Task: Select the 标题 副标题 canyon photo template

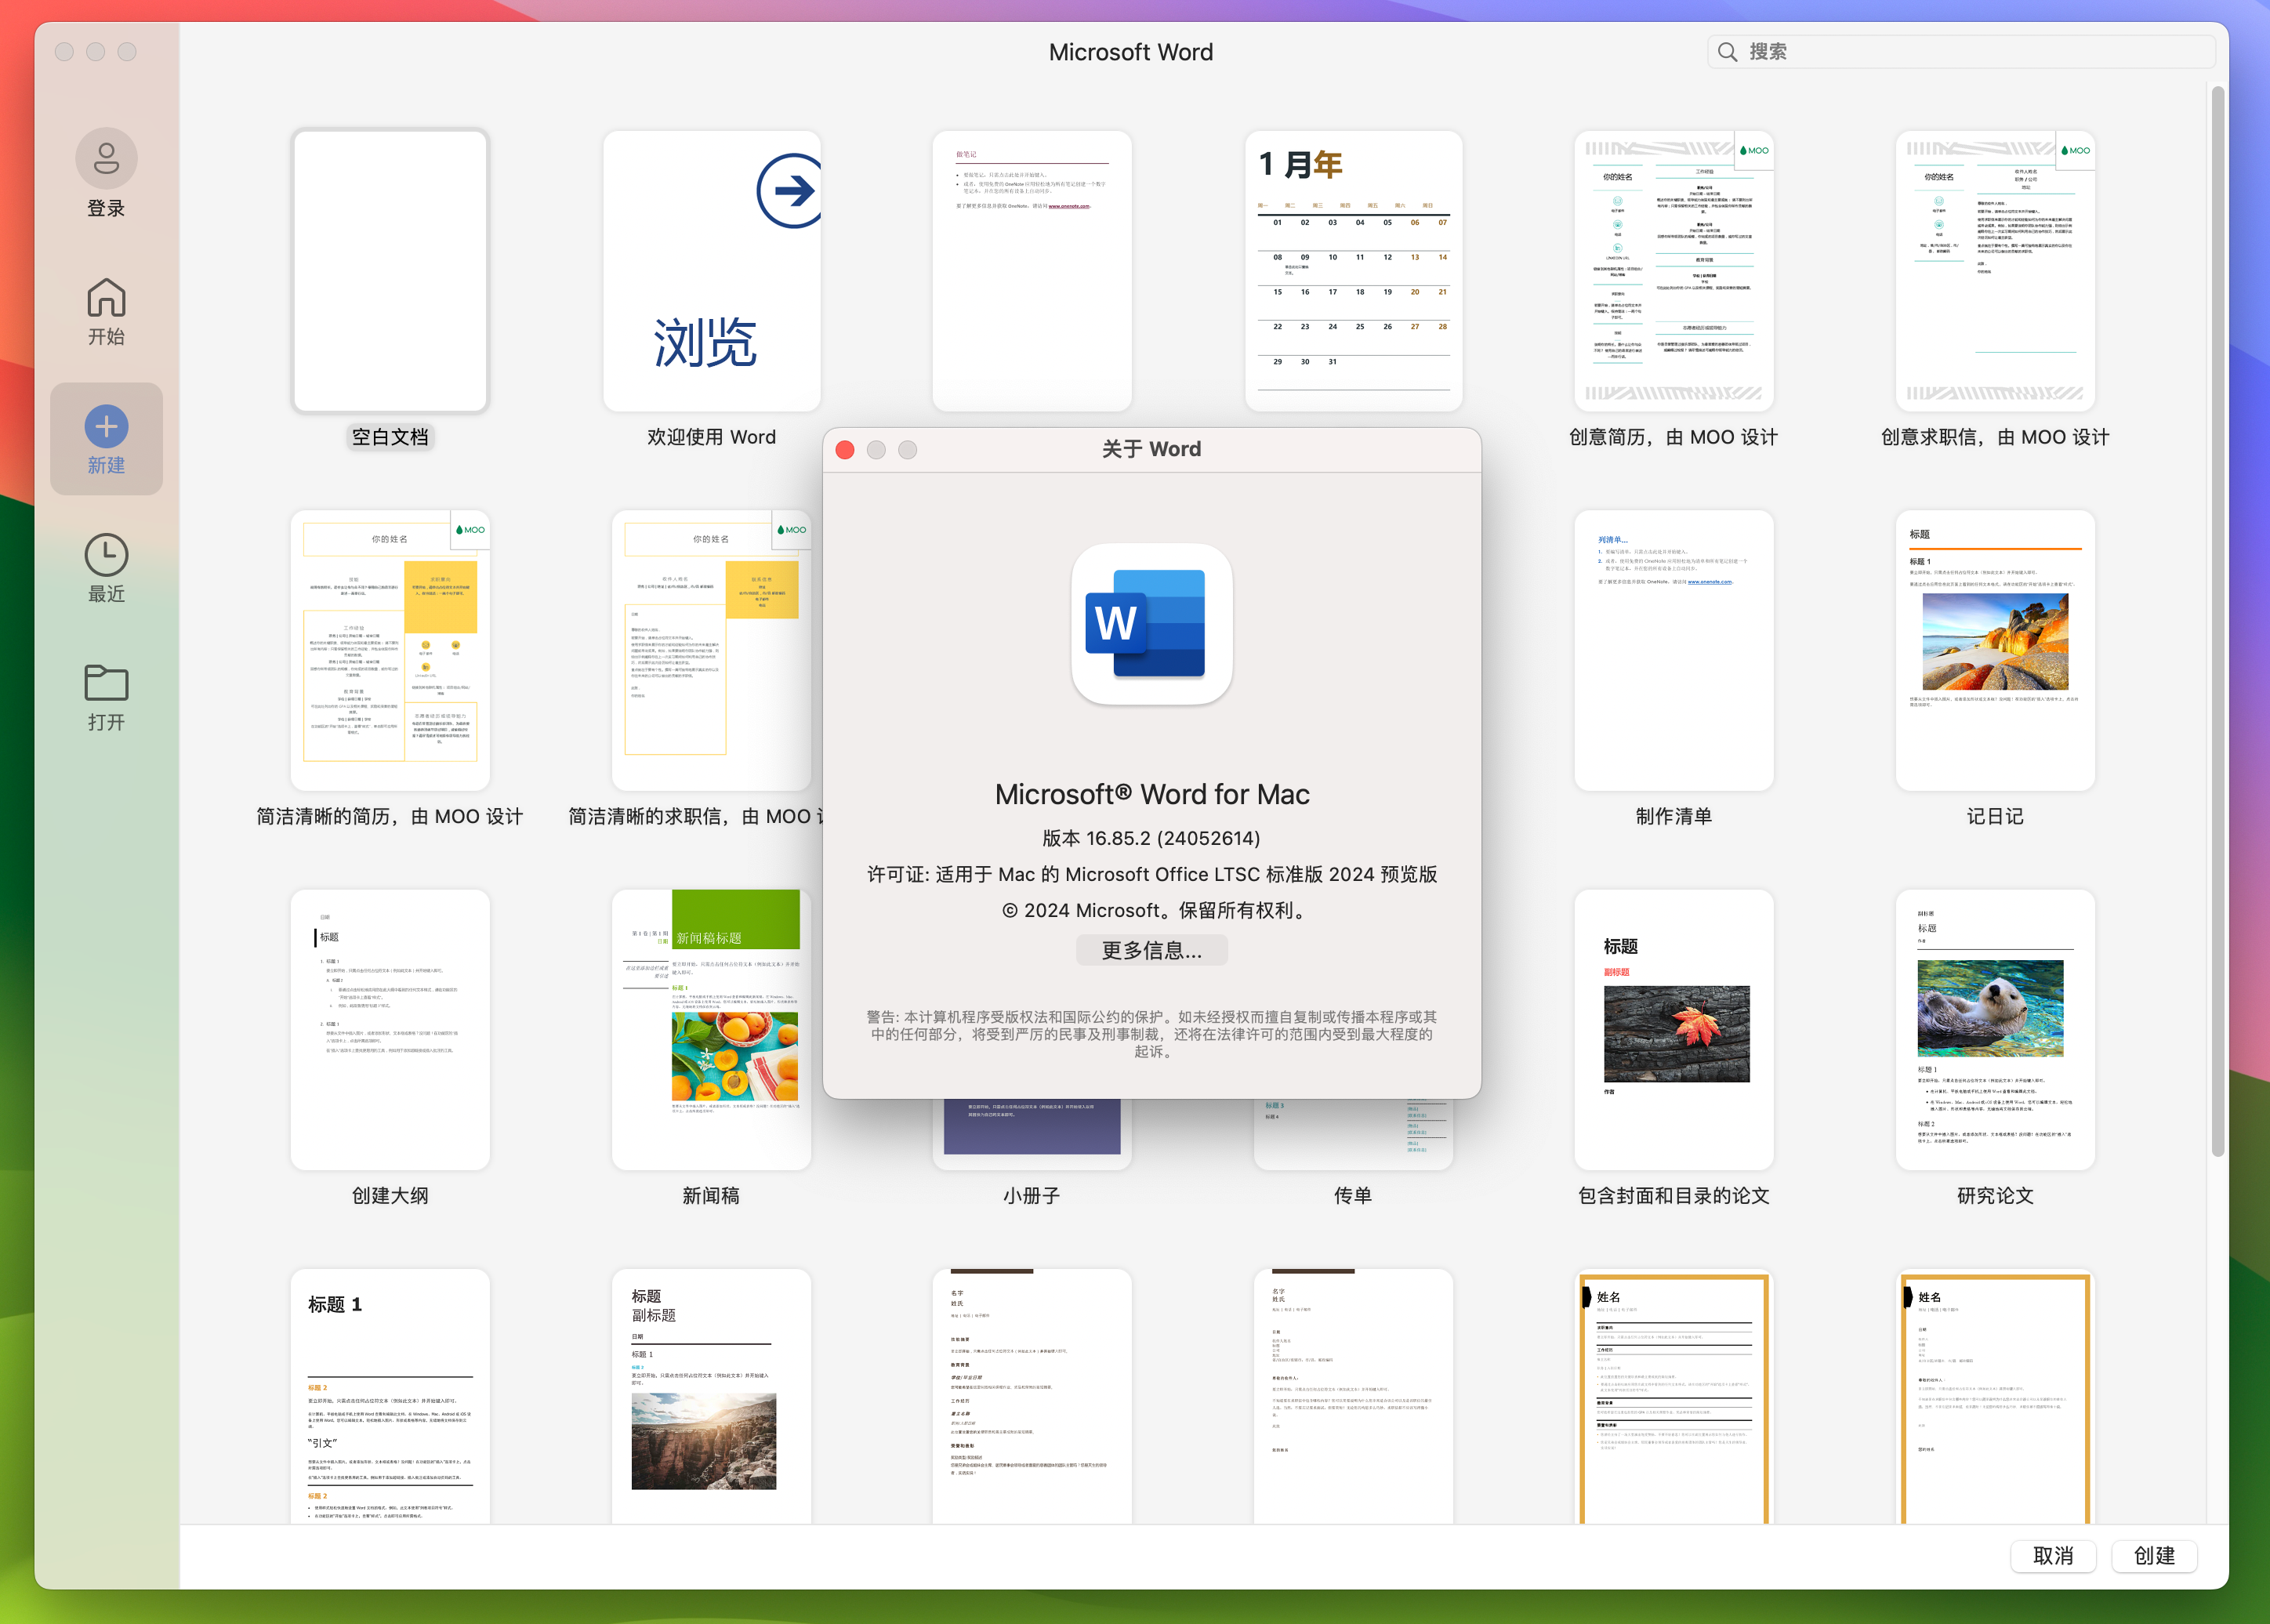Action: coord(711,1396)
